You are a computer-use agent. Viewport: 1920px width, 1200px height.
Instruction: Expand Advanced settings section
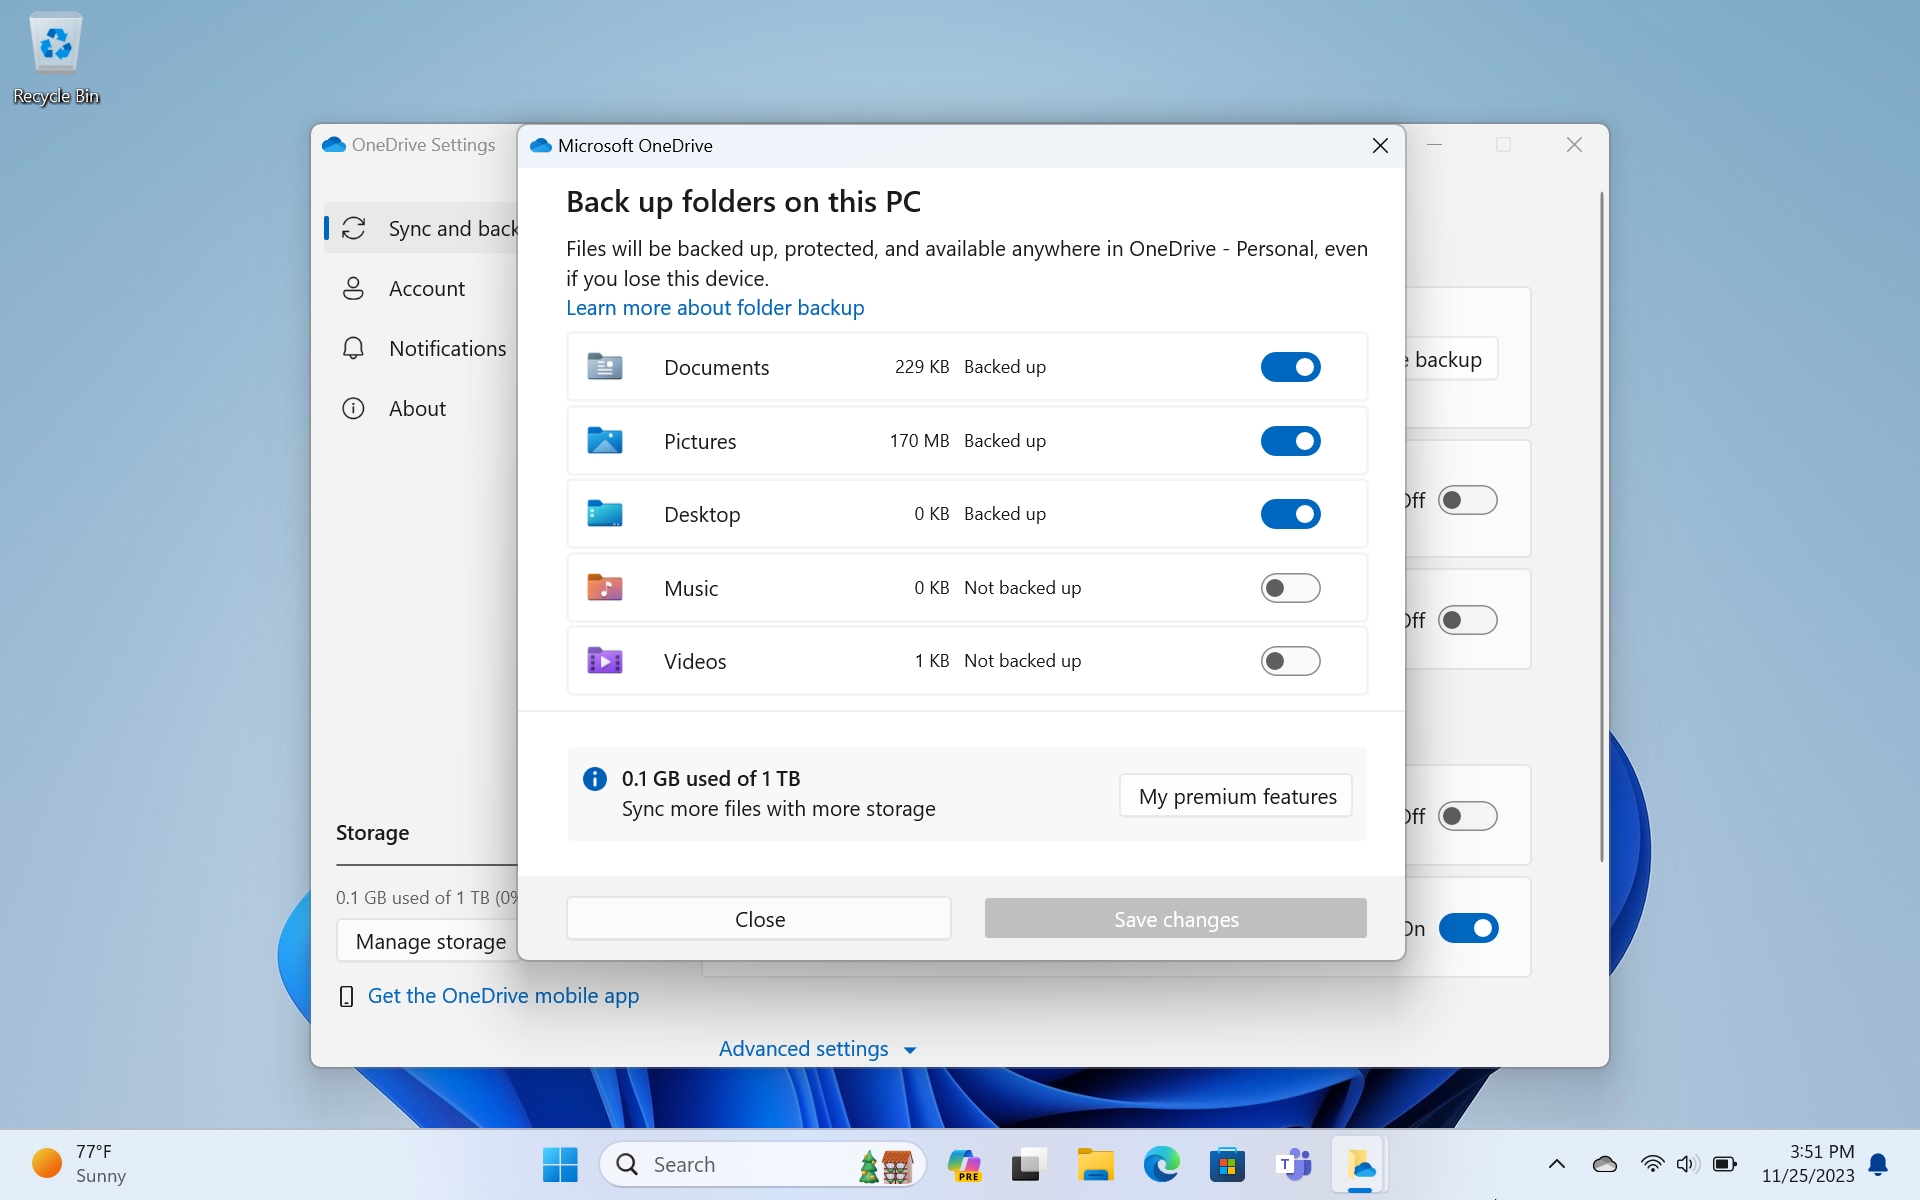[817, 1049]
